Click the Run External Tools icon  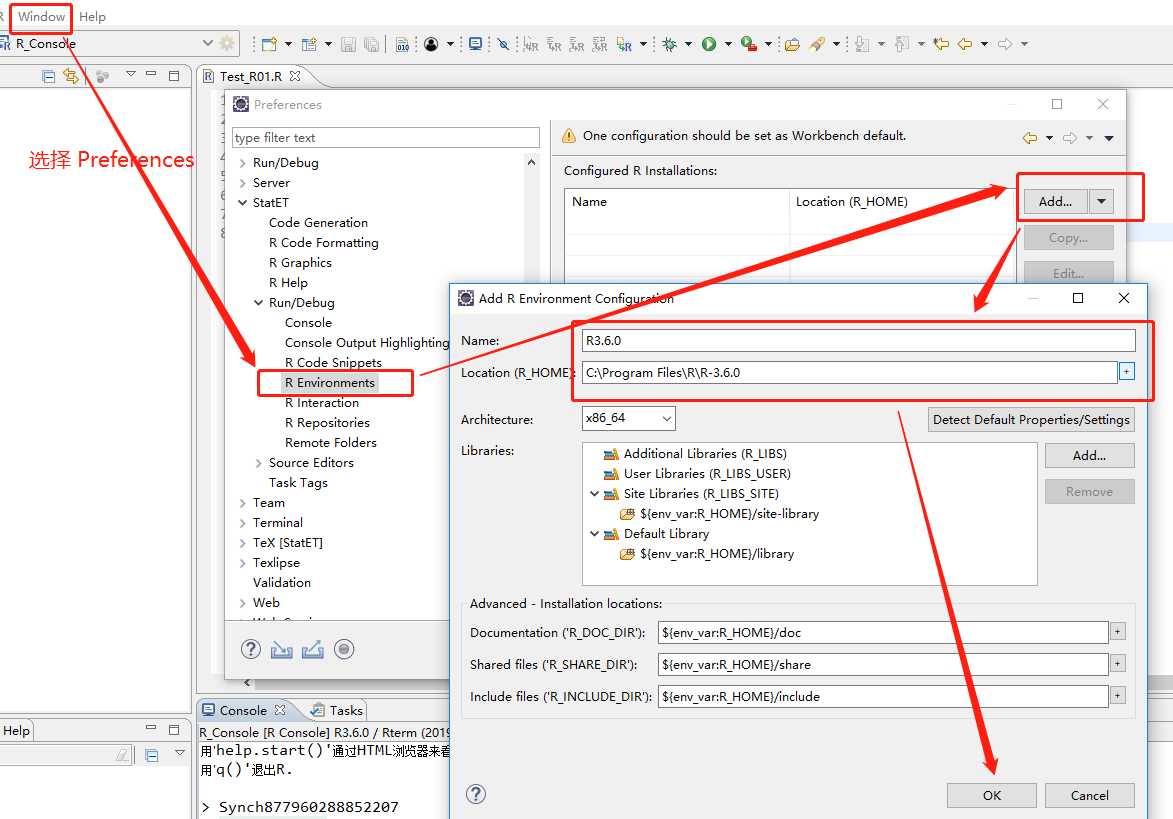(x=748, y=44)
